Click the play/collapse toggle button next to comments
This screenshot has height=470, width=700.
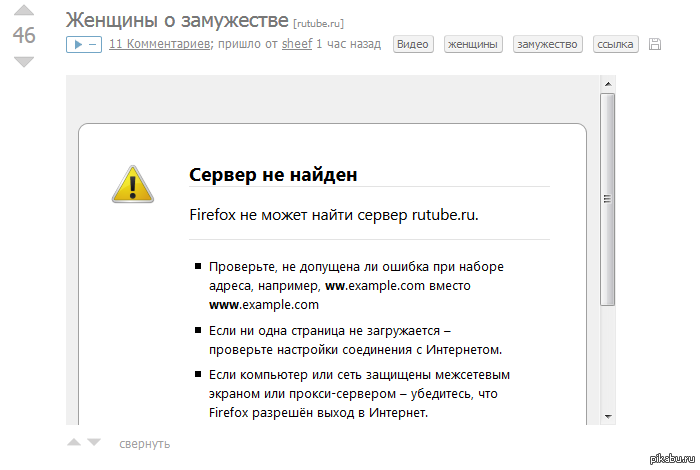click(84, 44)
